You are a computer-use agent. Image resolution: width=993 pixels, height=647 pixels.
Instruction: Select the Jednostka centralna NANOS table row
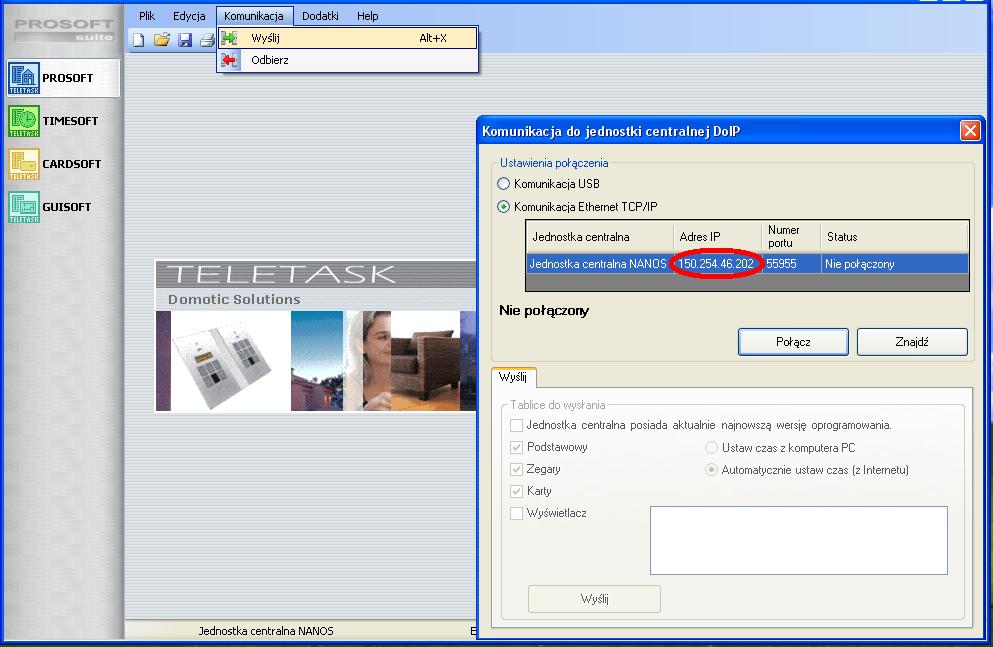point(747,264)
